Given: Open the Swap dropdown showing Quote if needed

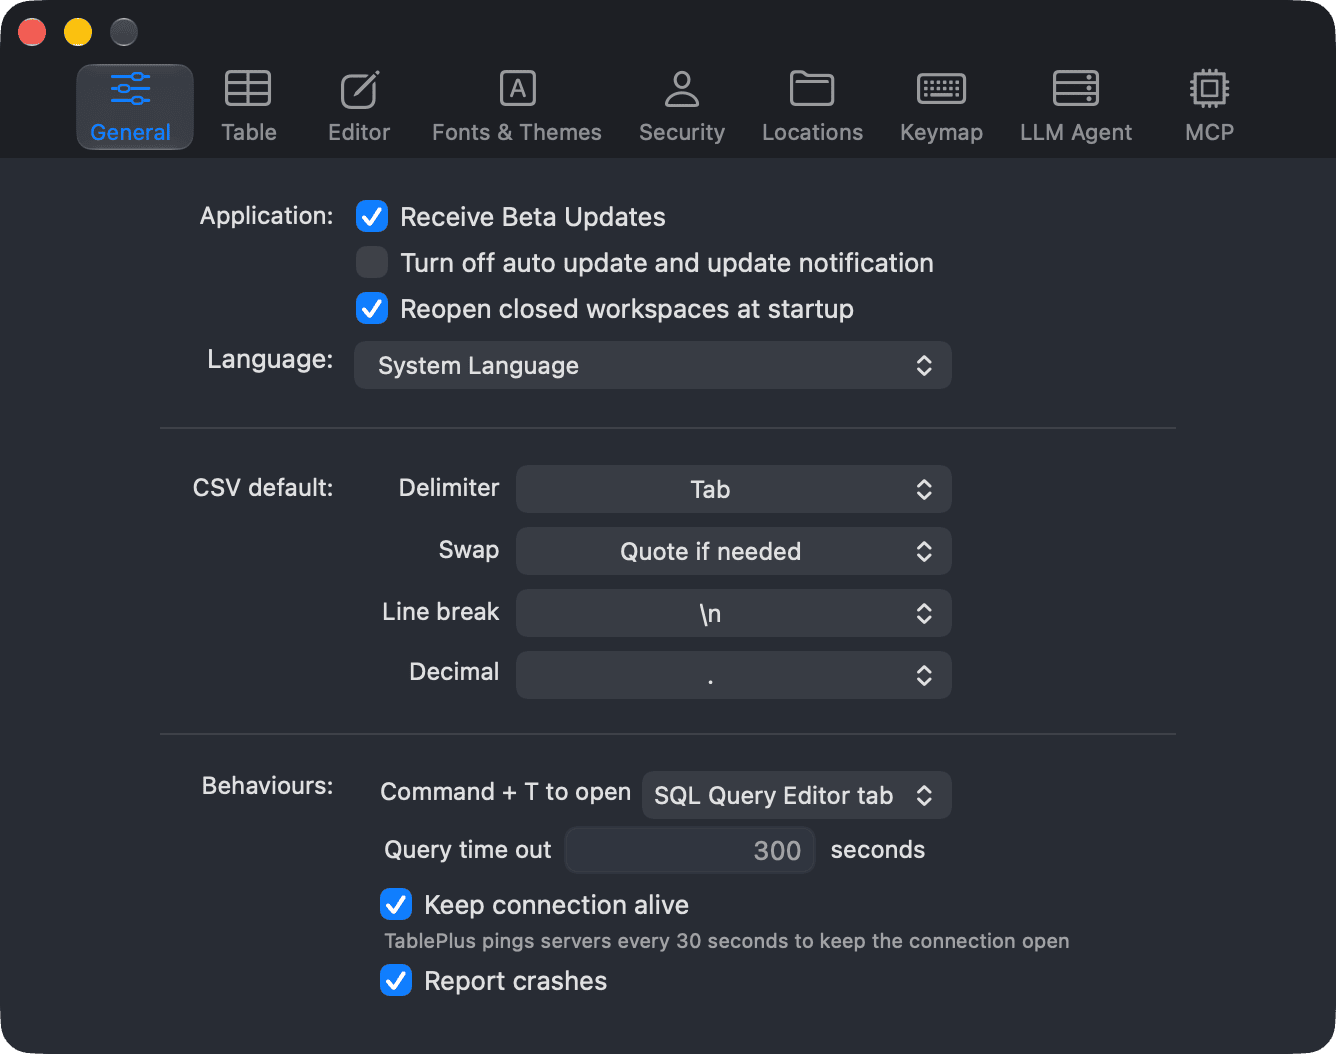Looking at the screenshot, I should point(734,551).
